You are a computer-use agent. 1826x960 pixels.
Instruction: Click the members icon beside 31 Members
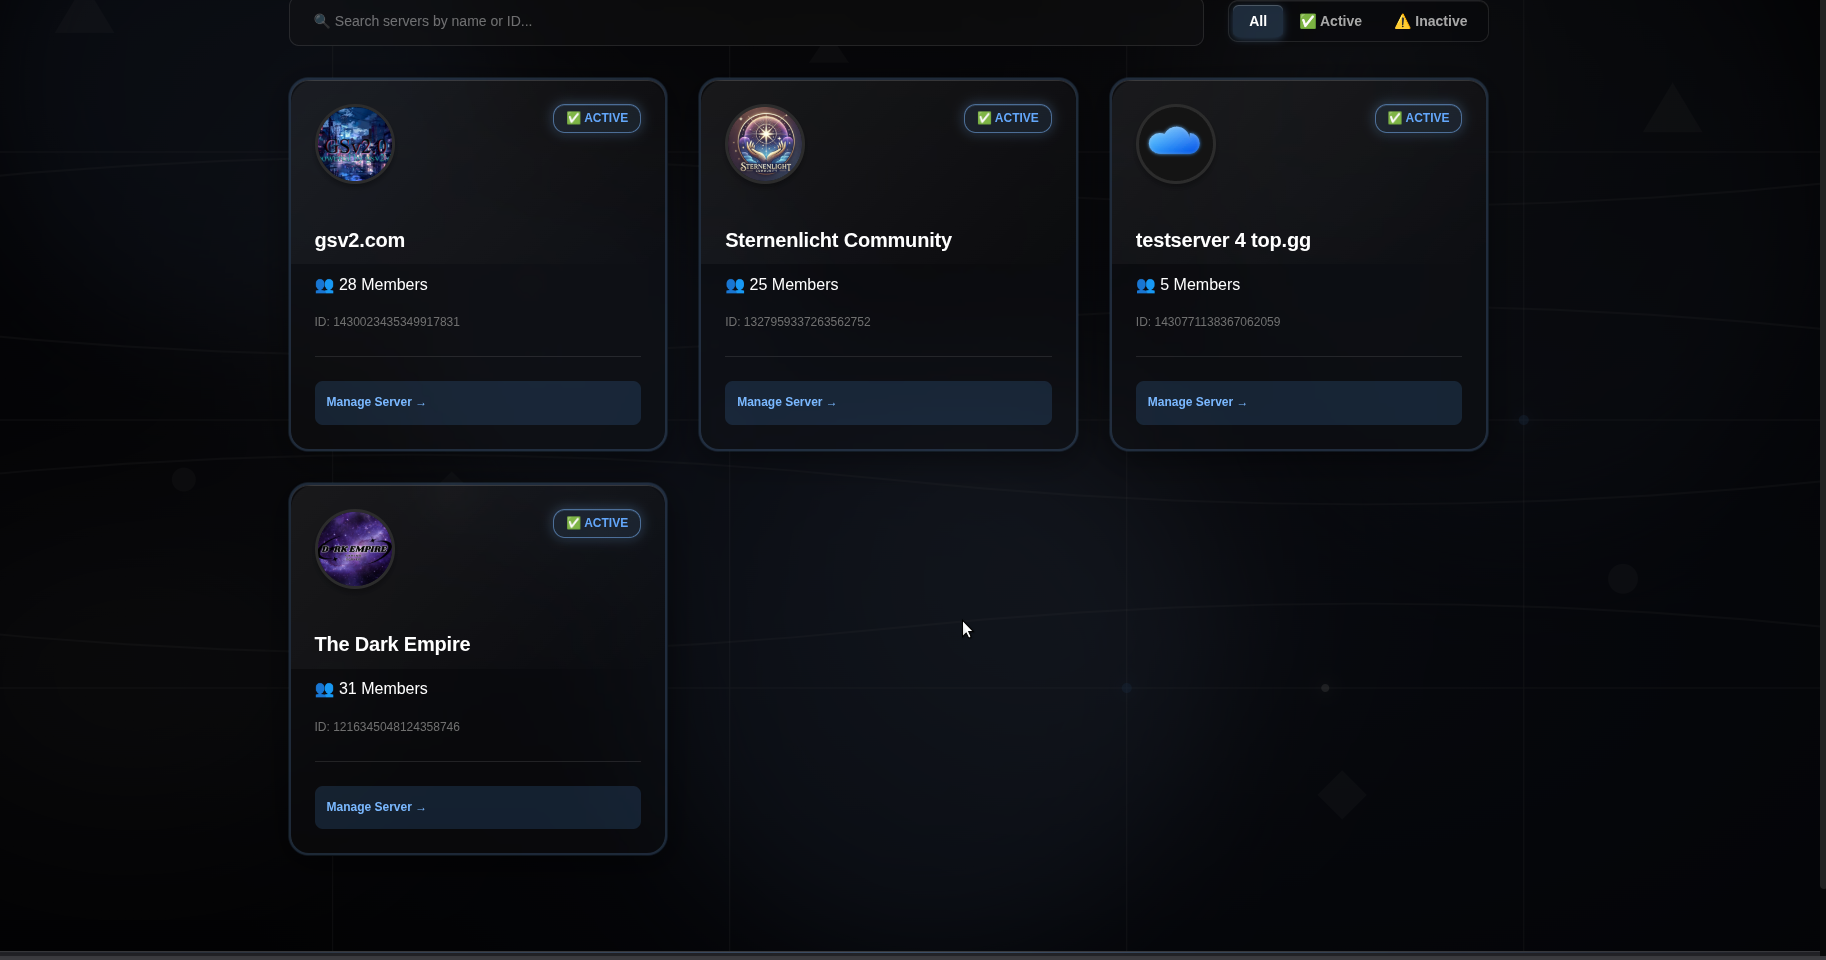pyautogui.click(x=323, y=690)
